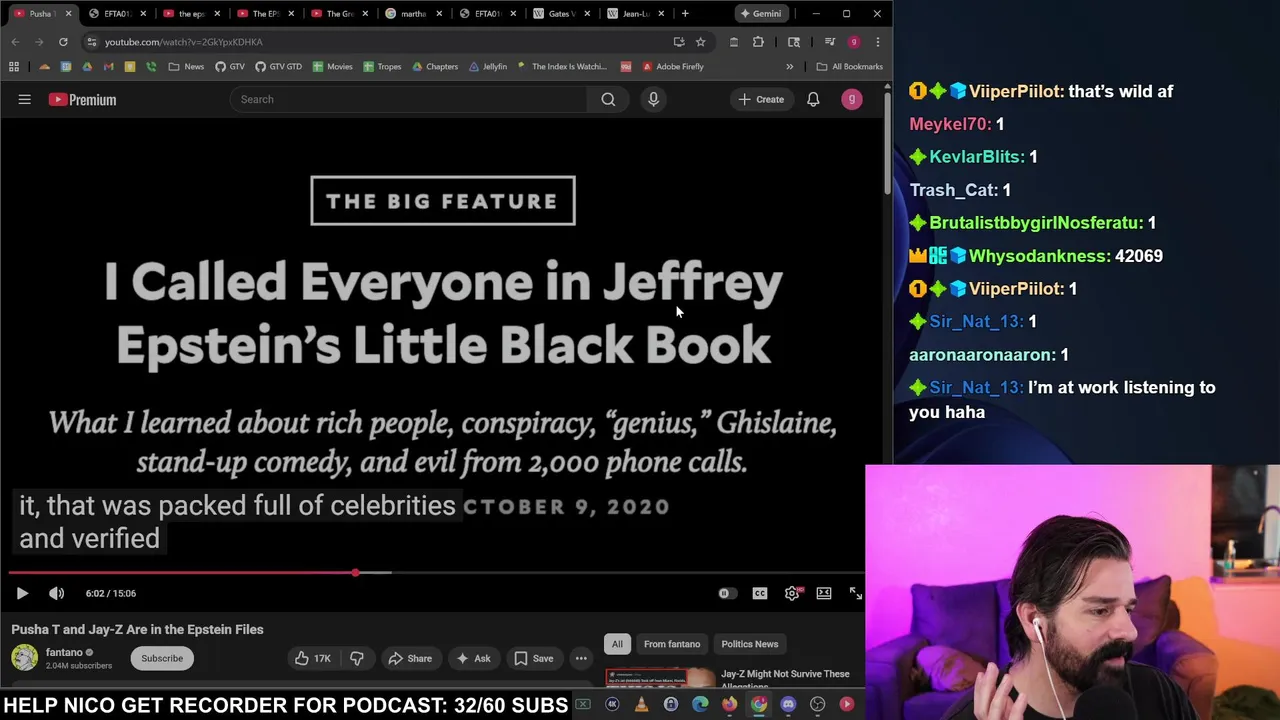Click the red progress scrubber dot
This screenshot has height=720, width=1280.
tap(356, 573)
